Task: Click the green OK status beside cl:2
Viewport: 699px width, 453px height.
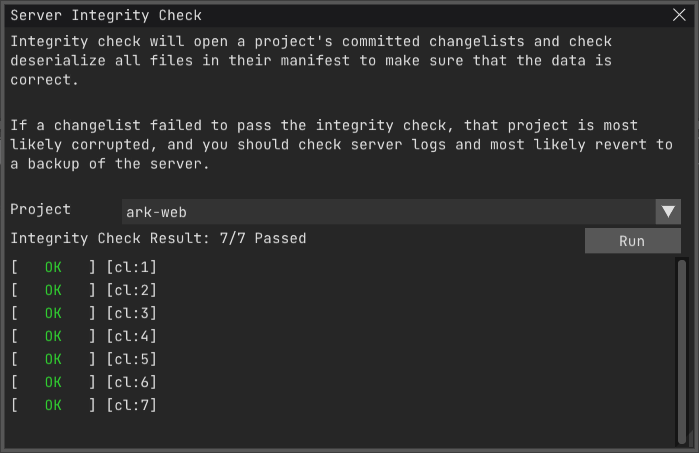Action: coord(53,290)
